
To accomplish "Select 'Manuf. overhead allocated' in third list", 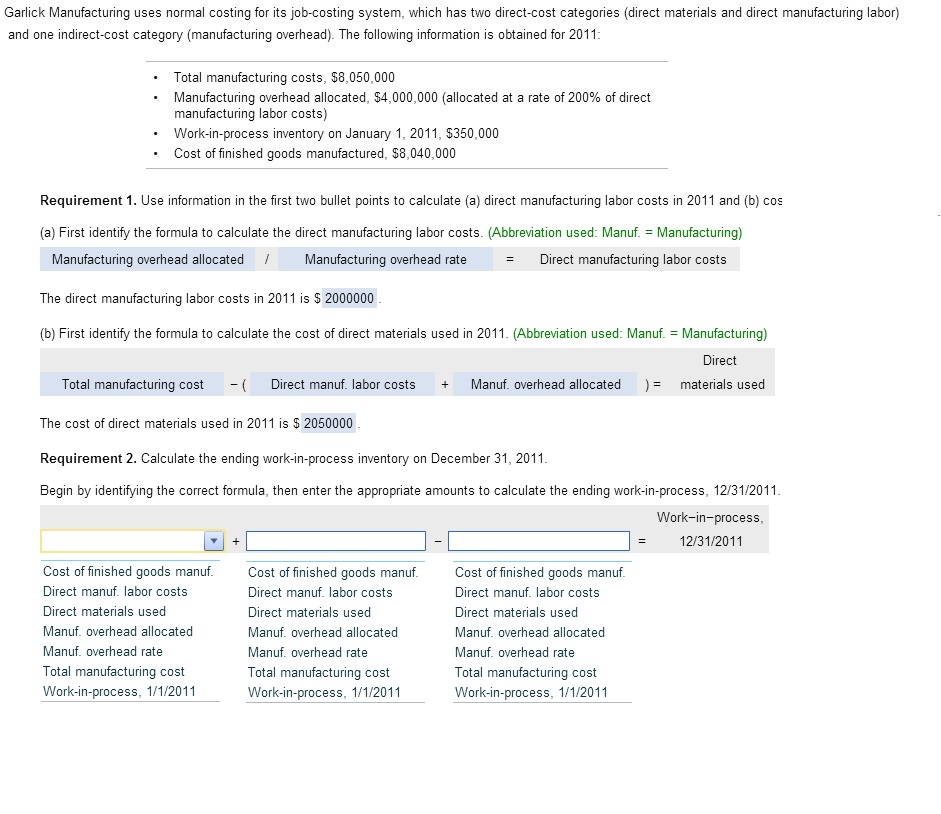I will point(530,633).
